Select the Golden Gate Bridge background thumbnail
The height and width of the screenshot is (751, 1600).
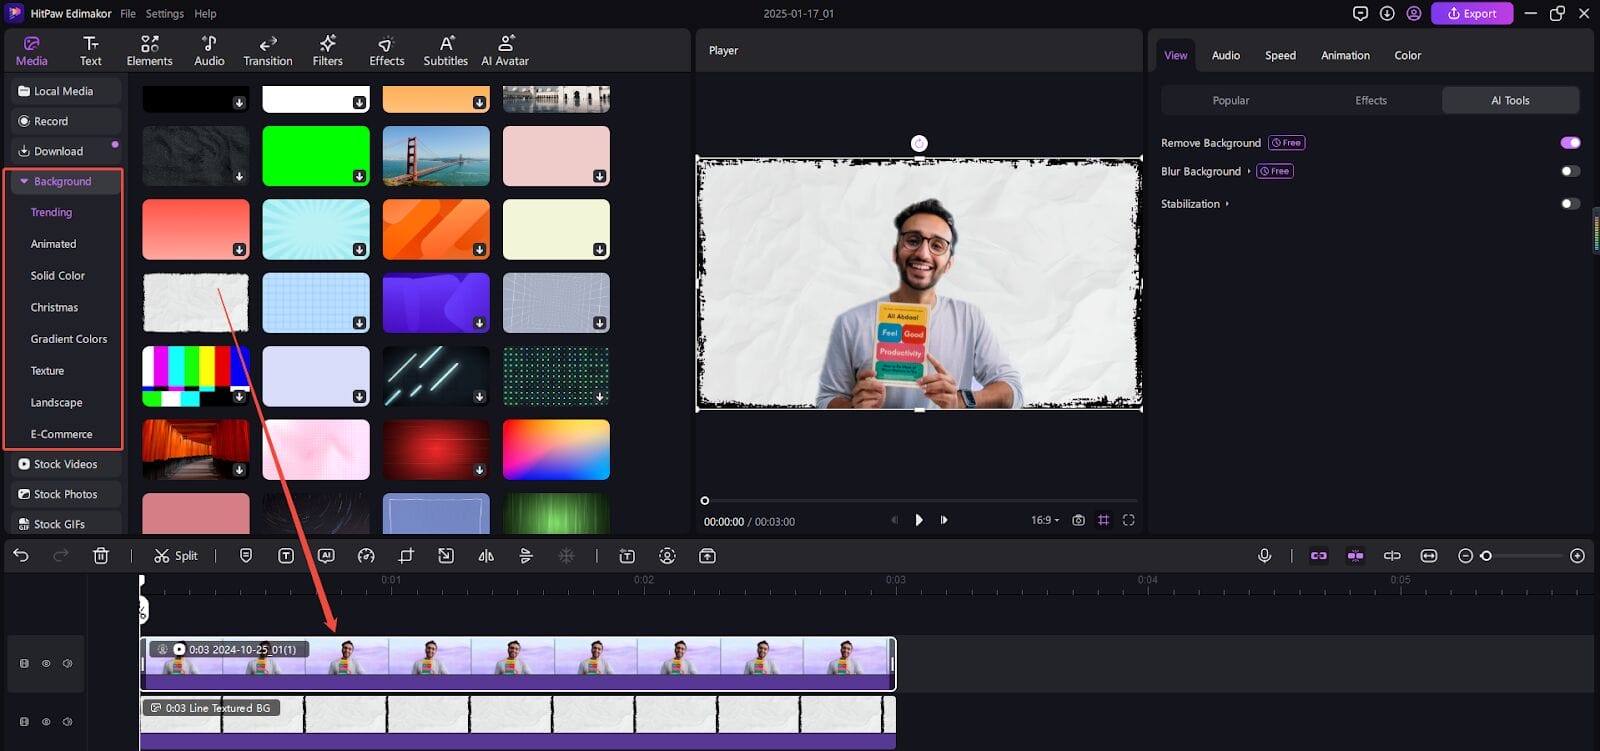436,156
